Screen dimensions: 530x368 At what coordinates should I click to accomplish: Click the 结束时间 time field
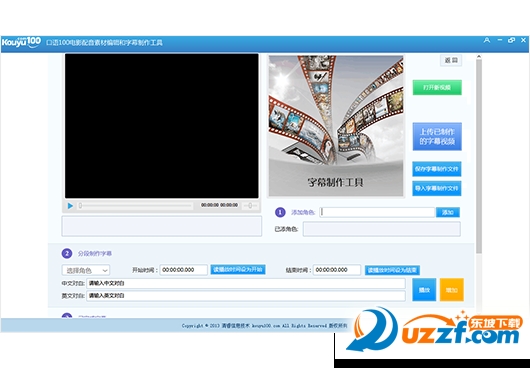click(337, 270)
